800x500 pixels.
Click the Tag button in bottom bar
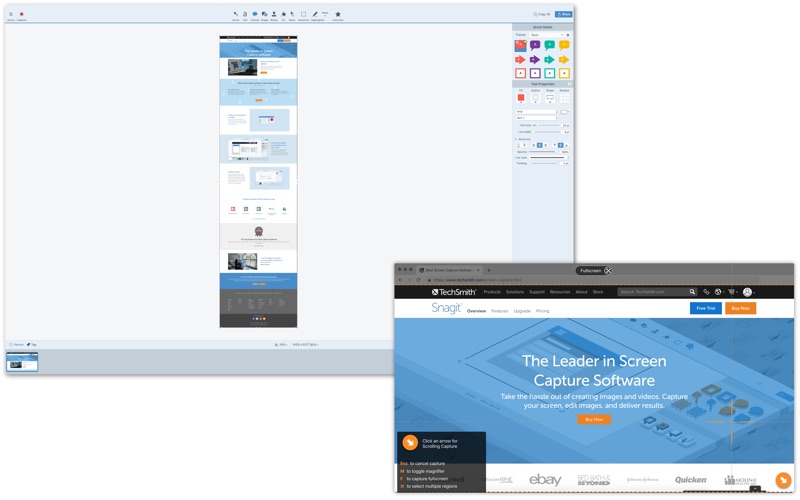32,345
